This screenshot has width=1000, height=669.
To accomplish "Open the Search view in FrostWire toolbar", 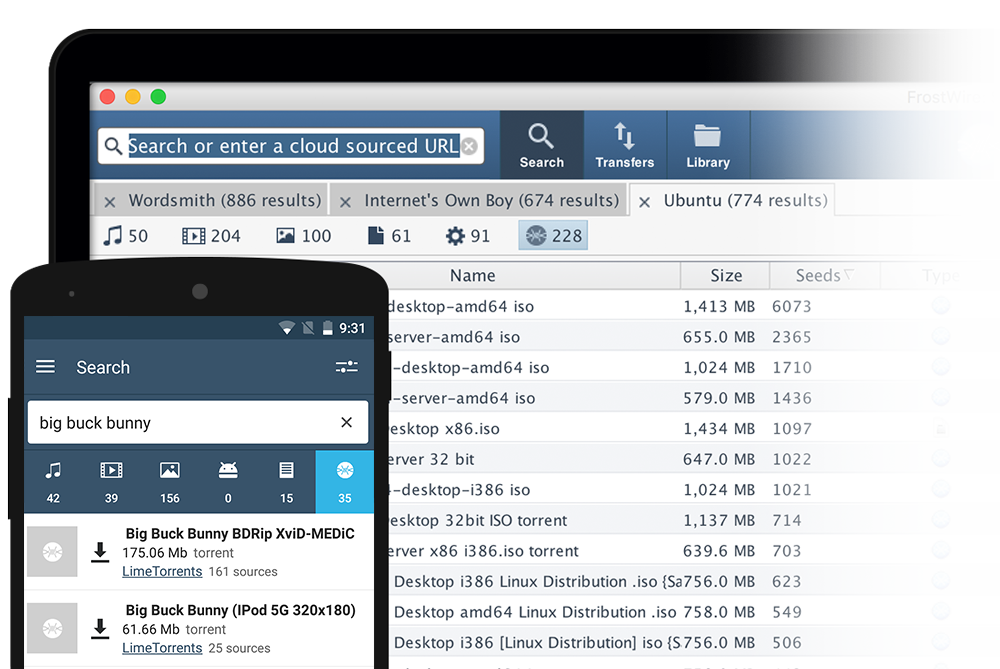I will (x=541, y=145).
